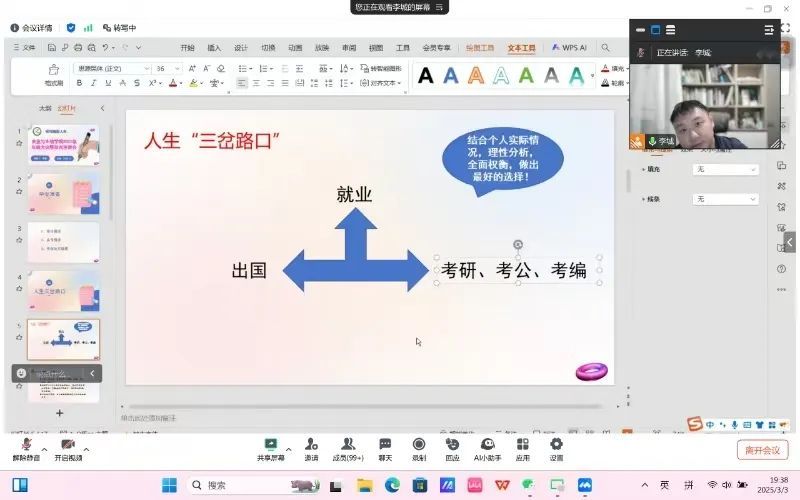Screen dimensions: 800x500
Task: Open the 线条 line dropdown set to 无
Action: [725, 199]
